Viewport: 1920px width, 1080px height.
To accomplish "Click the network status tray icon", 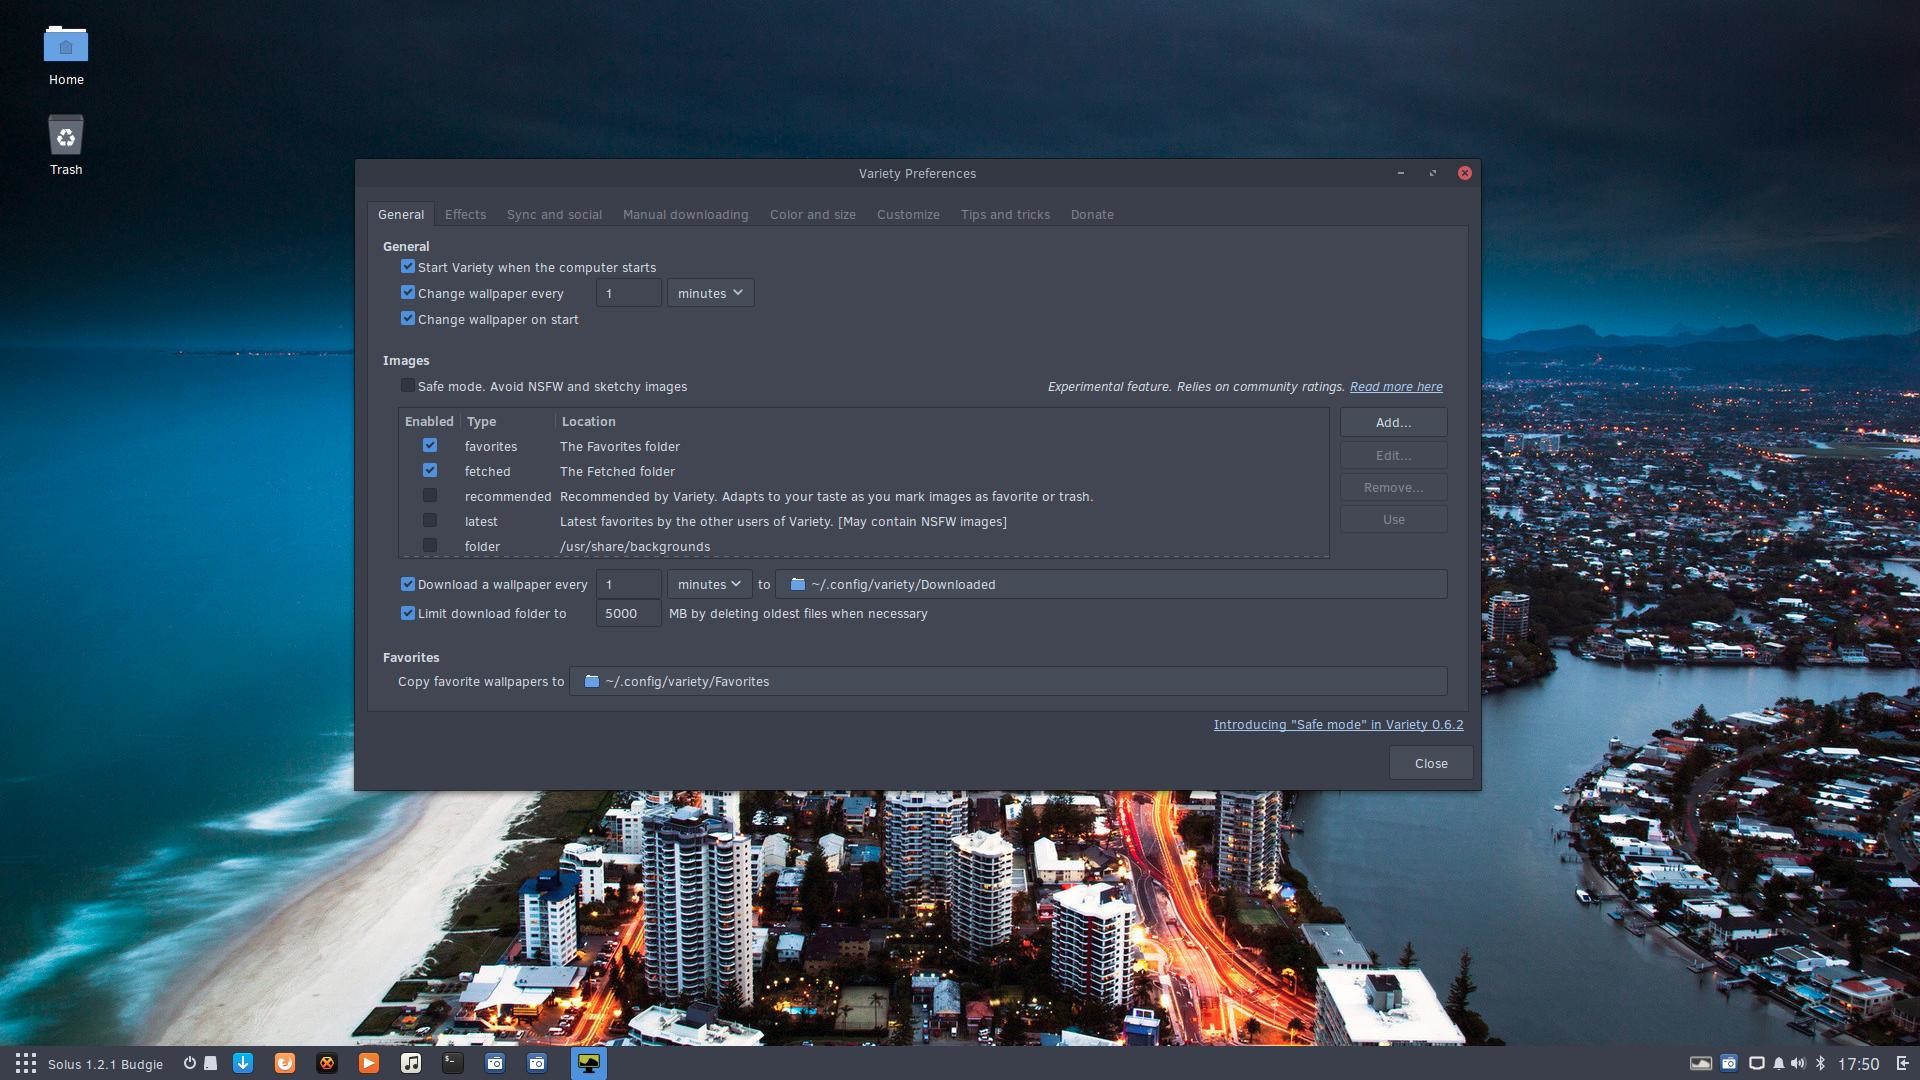I will (x=1755, y=1062).
